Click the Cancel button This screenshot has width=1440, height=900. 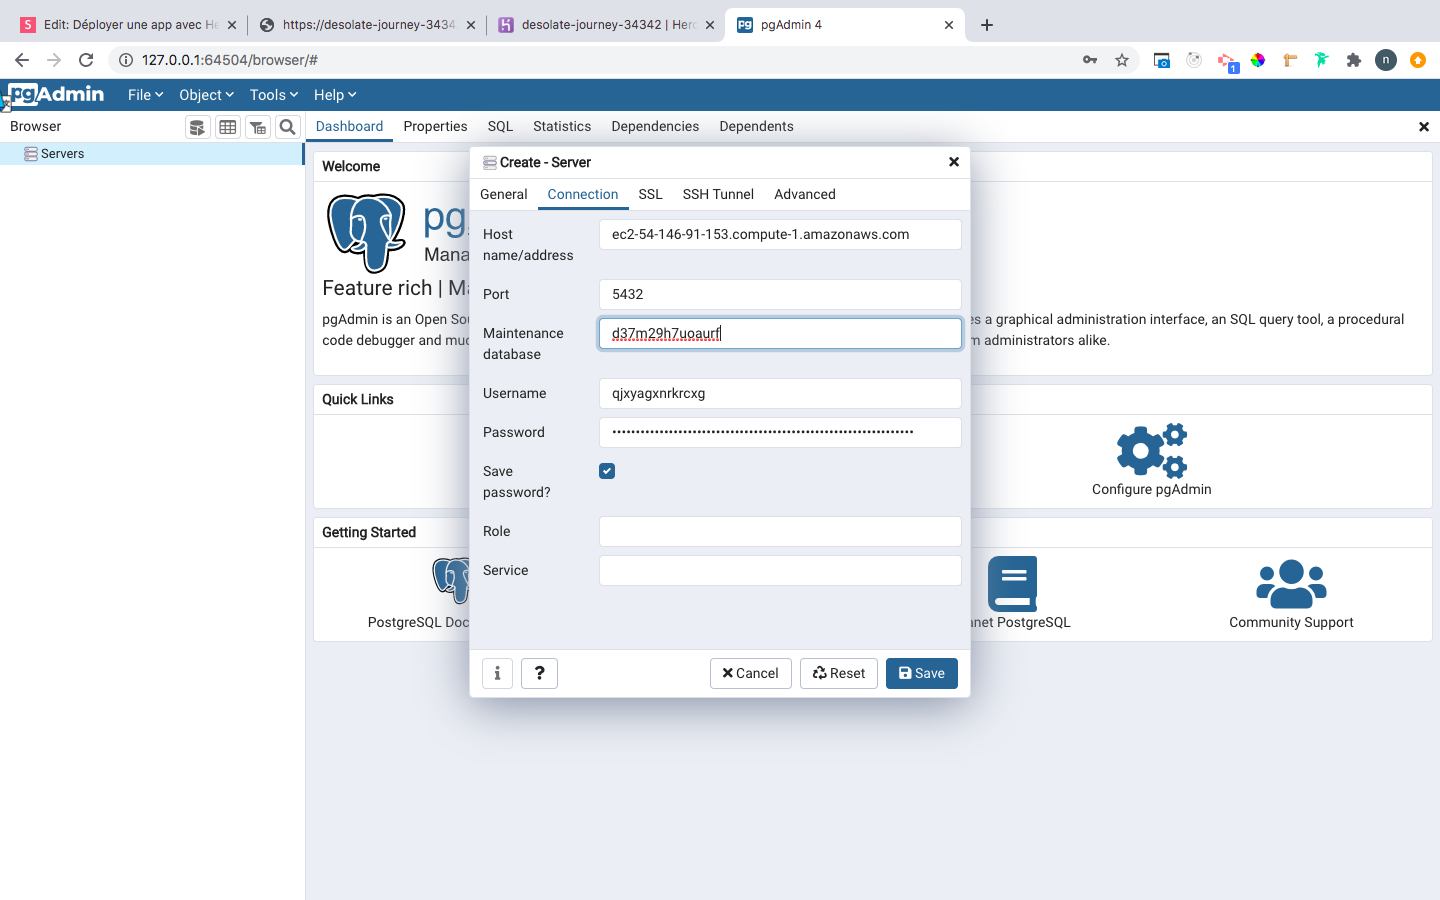click(x=751, y=673)
